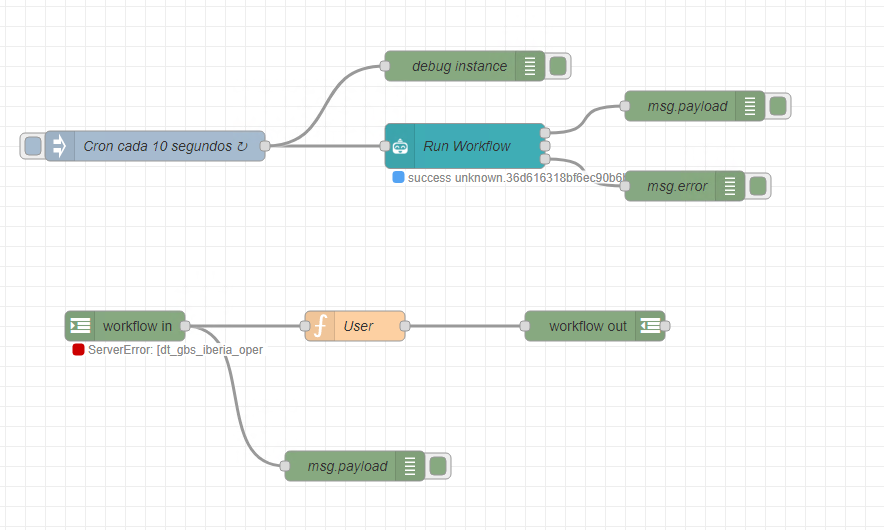Select the User function node label
884x530 pixels.
(x=359, y=326)
